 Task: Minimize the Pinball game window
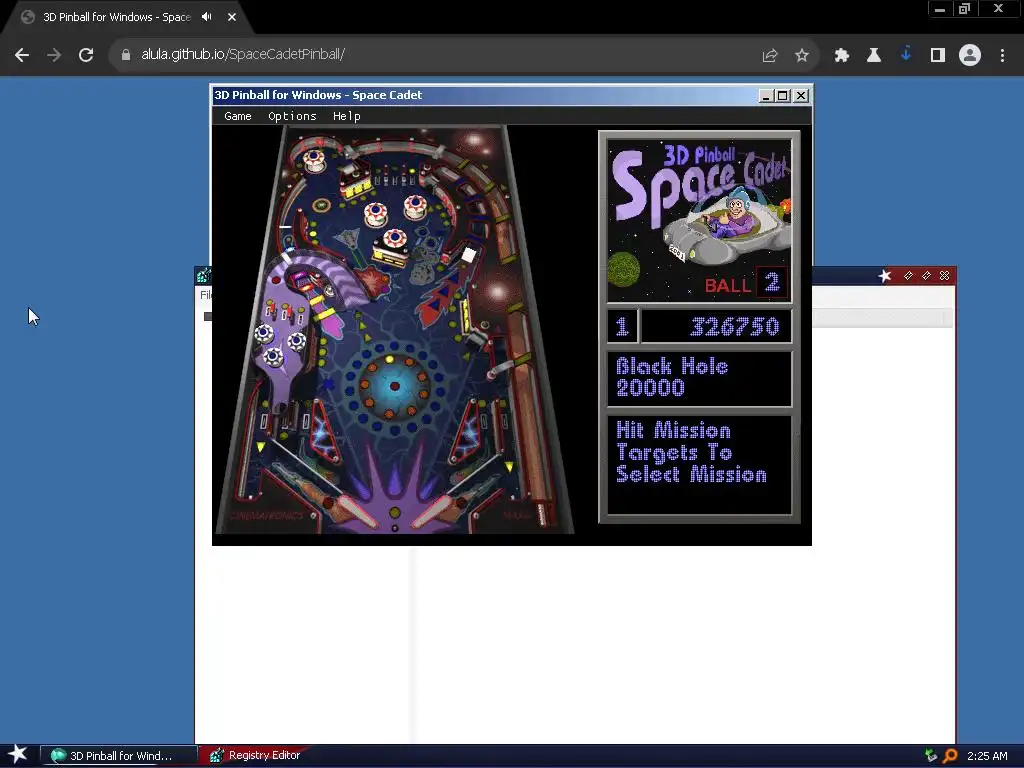point(766,96)
